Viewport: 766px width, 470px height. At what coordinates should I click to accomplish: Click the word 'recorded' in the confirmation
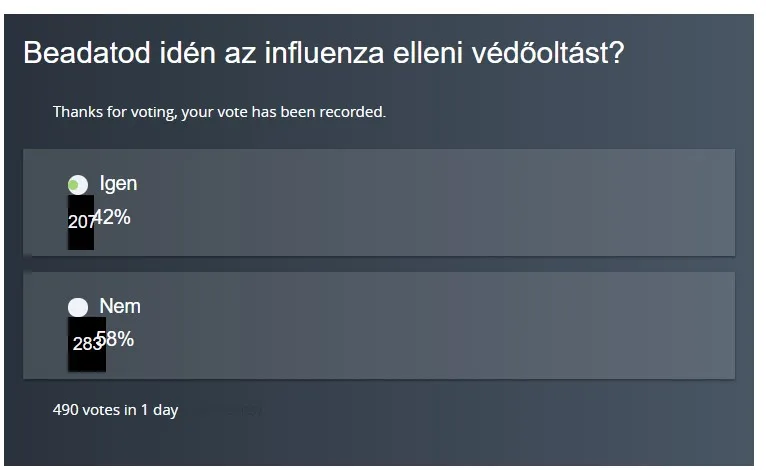pos(350,112)
